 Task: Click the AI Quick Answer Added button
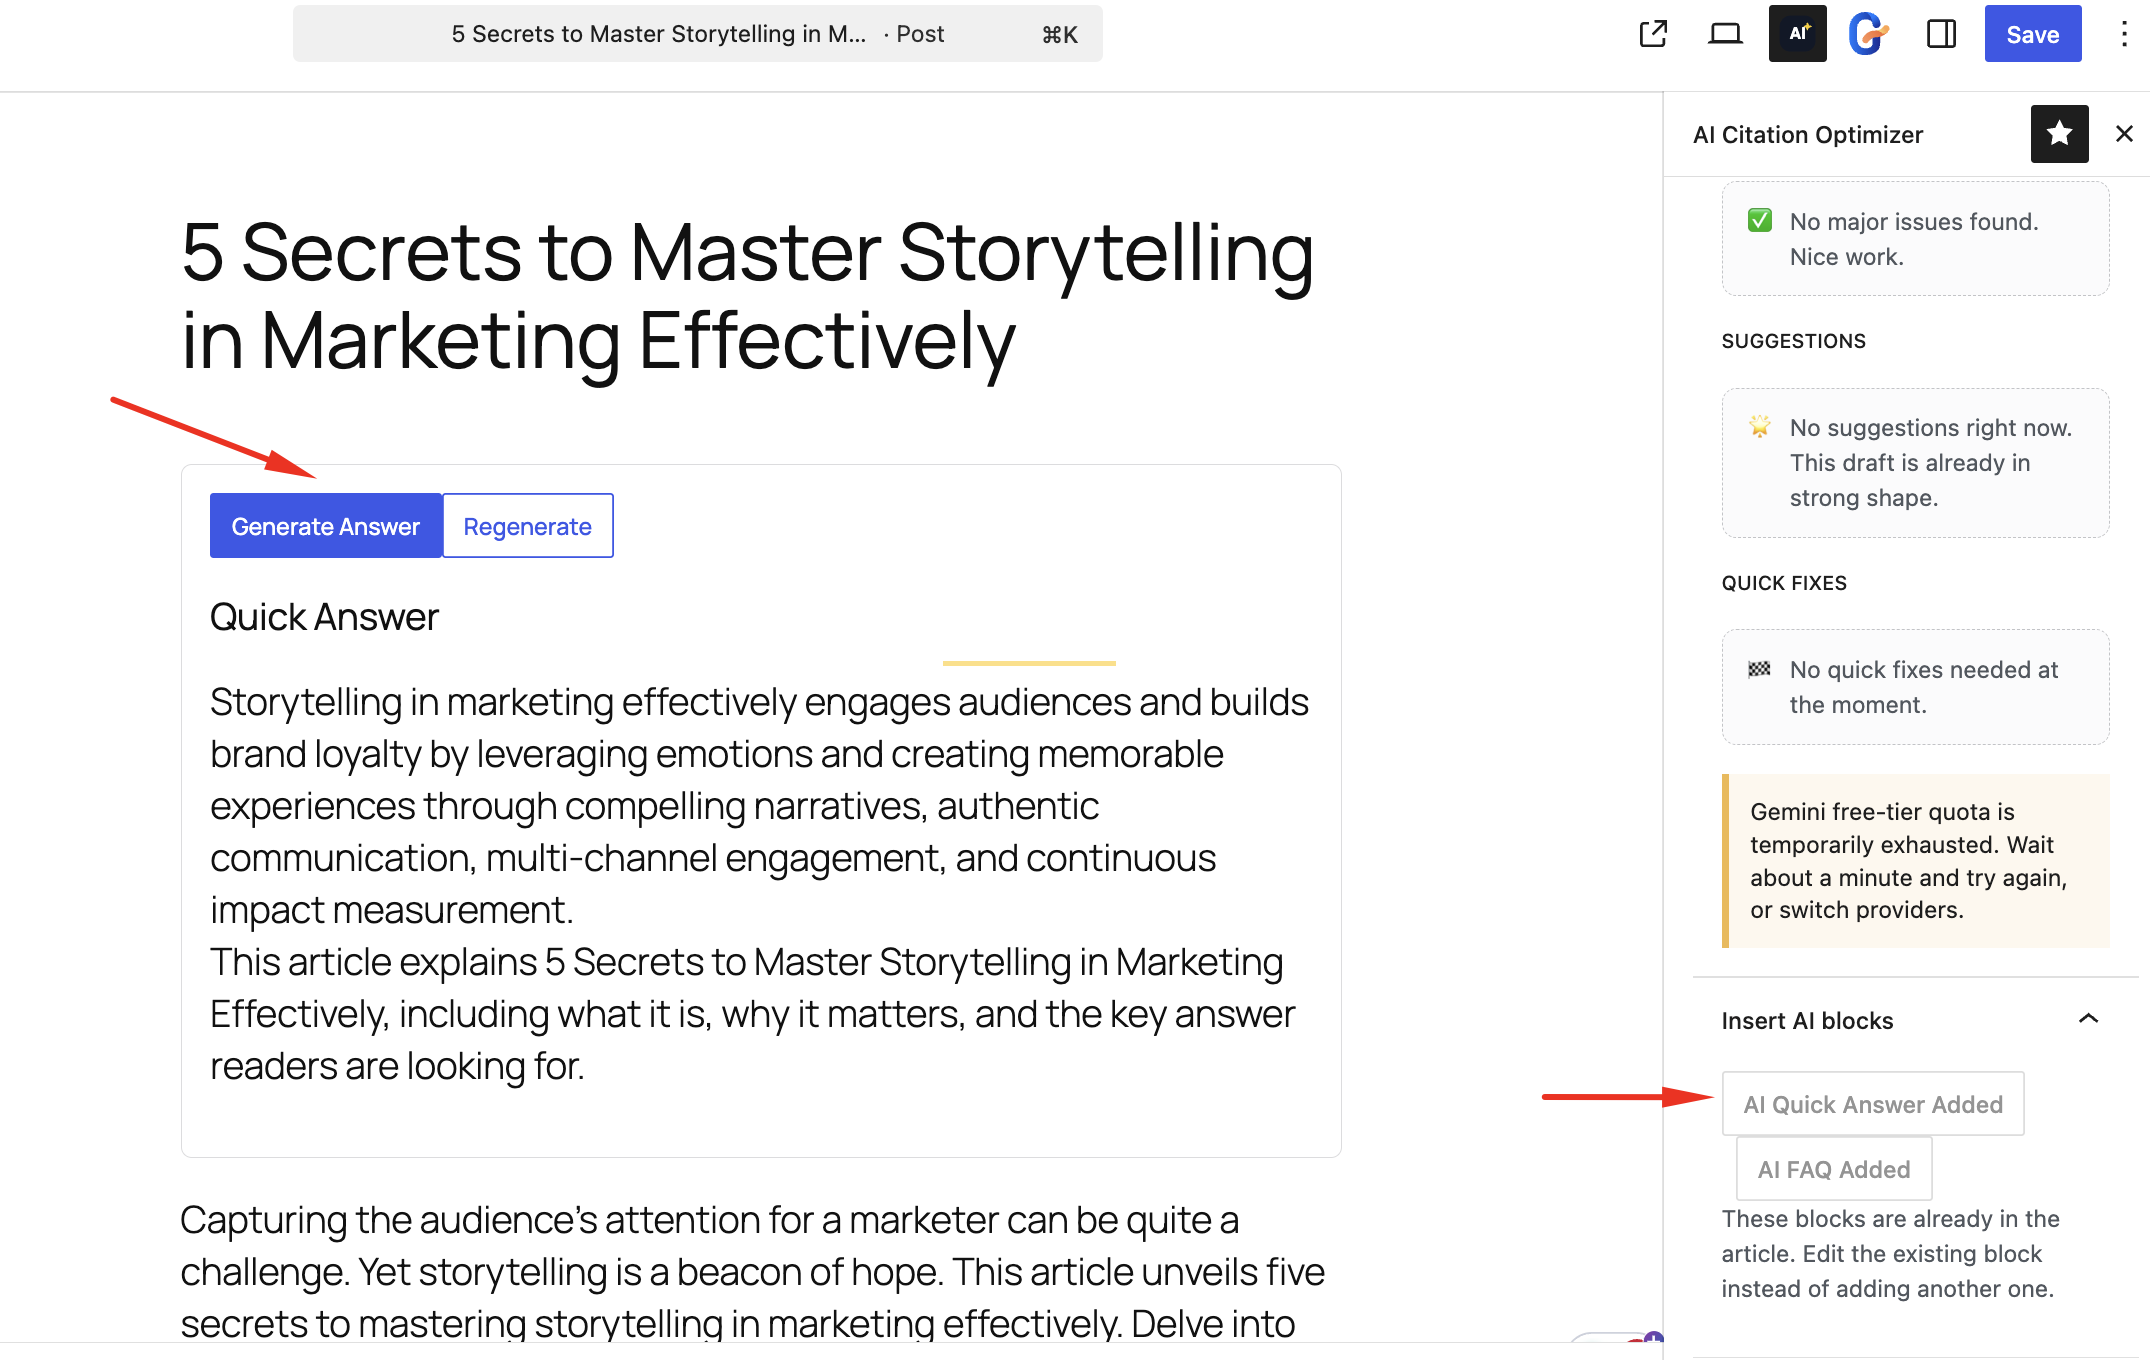1872,1104
